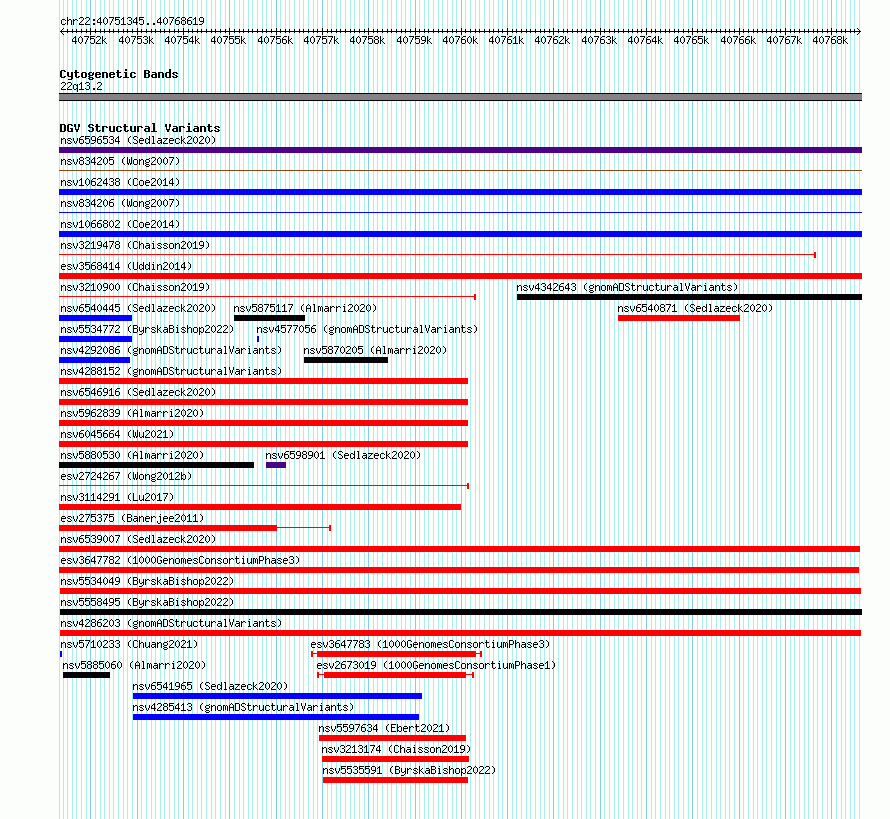Click the blue nsv6541965 variant bar
Viewport: 890px width, 819px height.
[x=277, y=696]
